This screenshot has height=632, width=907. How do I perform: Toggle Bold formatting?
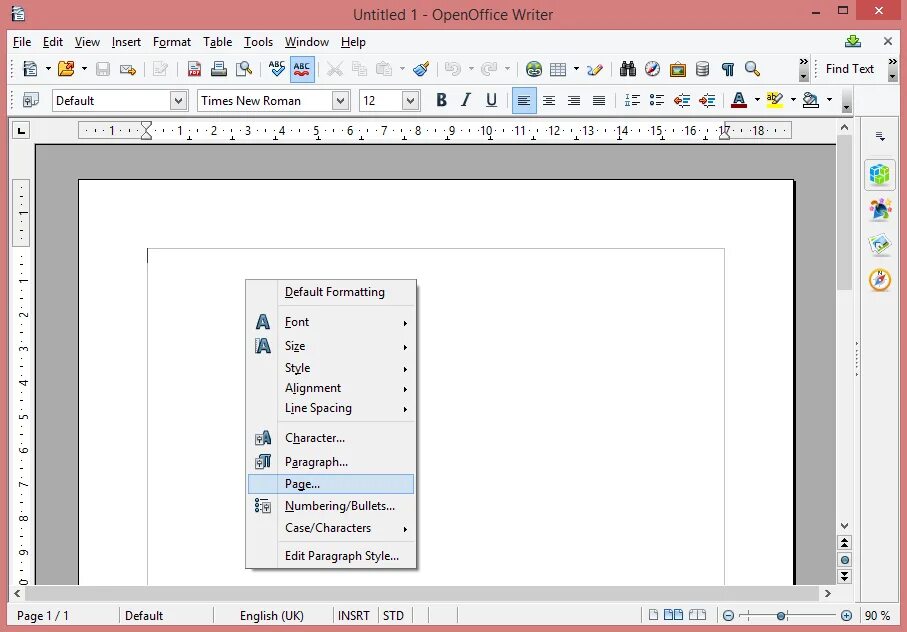coord(441,101)
